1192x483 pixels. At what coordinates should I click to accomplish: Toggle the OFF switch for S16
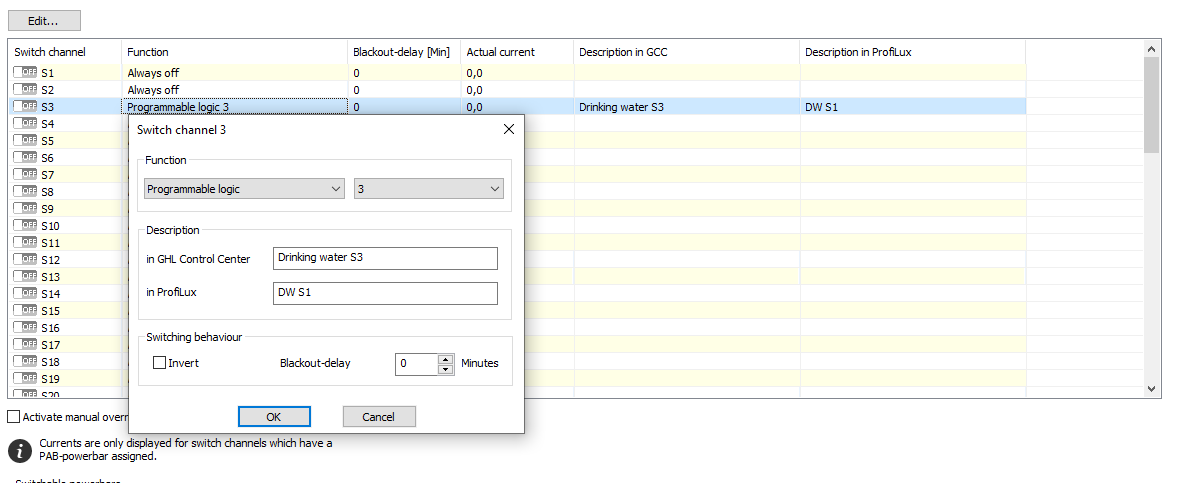coord(25,327)
